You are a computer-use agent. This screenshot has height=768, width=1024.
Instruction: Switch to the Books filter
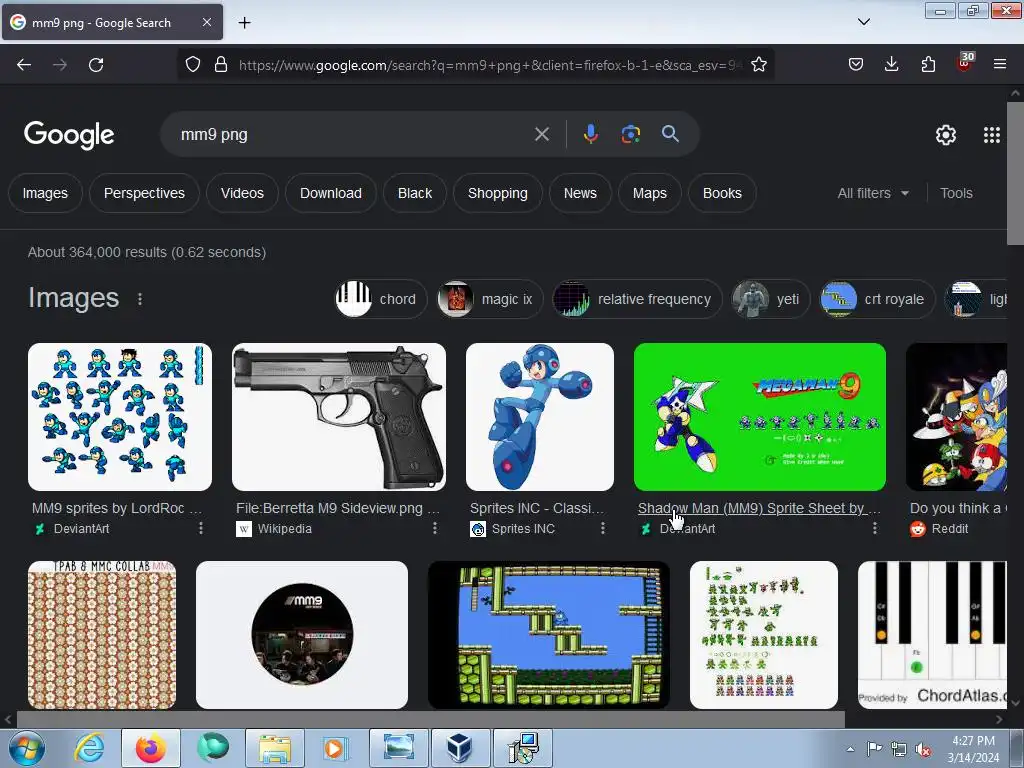pos(722,193)
